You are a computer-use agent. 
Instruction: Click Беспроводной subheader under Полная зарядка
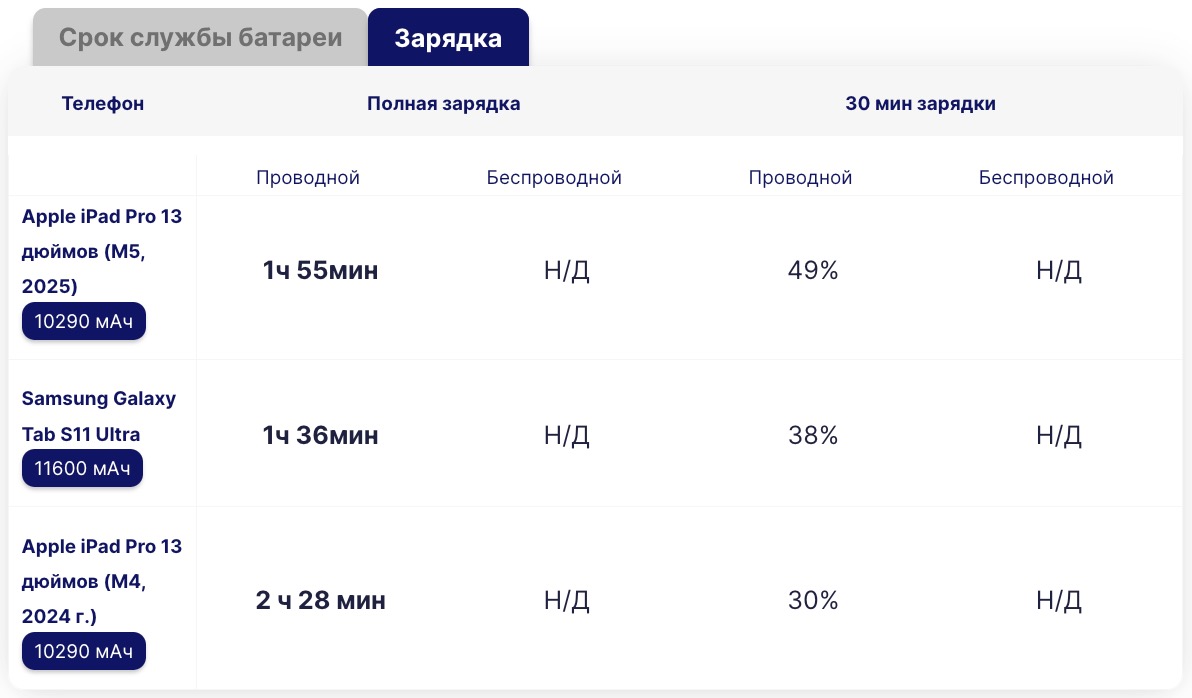point(554,178)
